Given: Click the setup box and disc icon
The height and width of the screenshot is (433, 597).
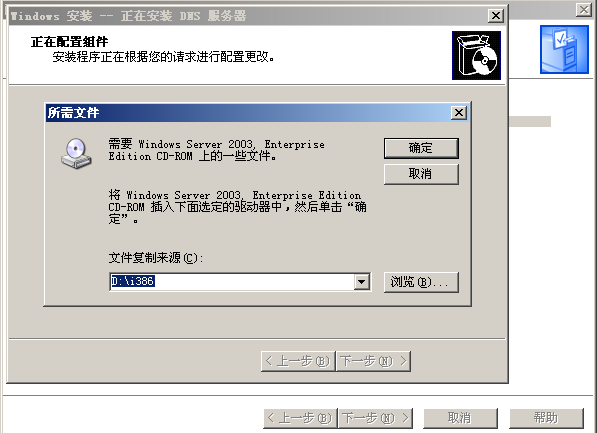Looking at the screenshot, I should click(x=476, y=56).
